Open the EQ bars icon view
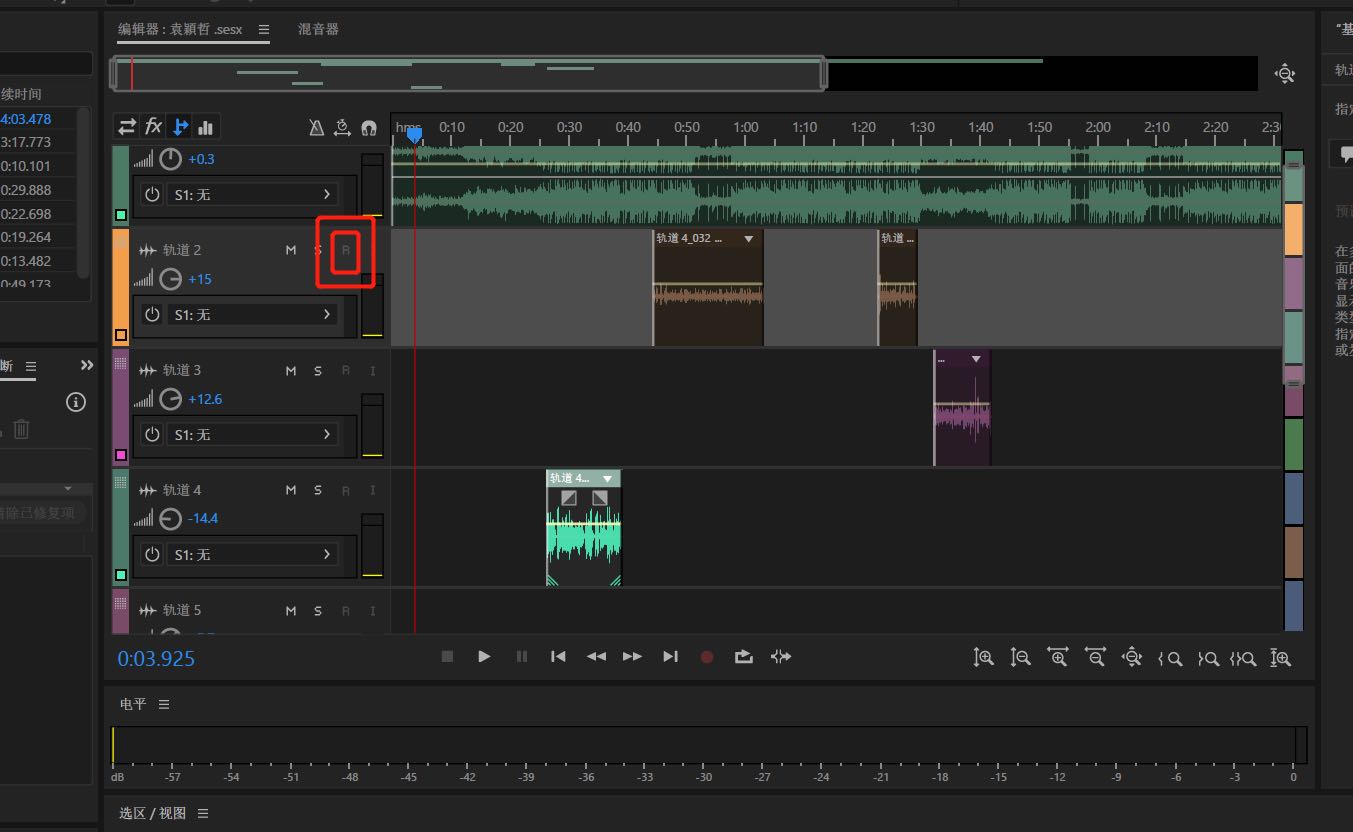The height and width of the screenshot is (832, 1353). point(206,127)
